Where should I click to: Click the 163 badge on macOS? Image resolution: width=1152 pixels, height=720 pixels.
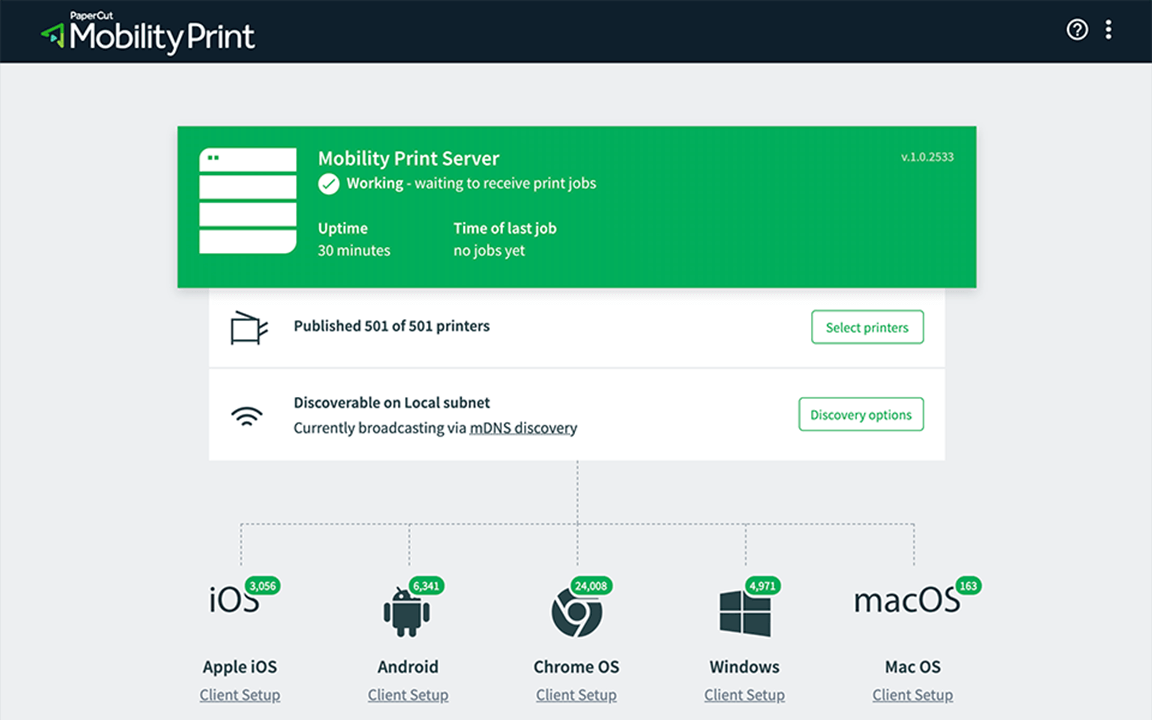(968, 586)
